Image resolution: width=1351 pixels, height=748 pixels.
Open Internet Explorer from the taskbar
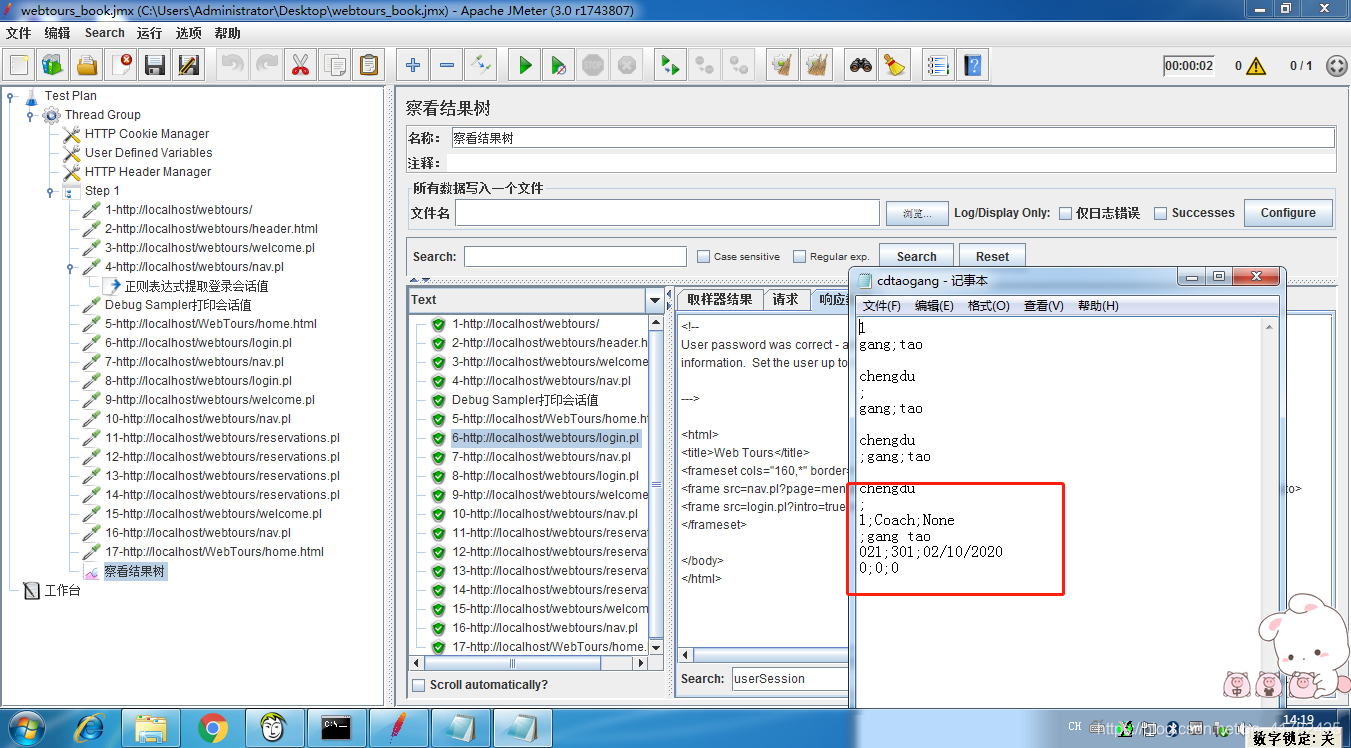[90, 727]
